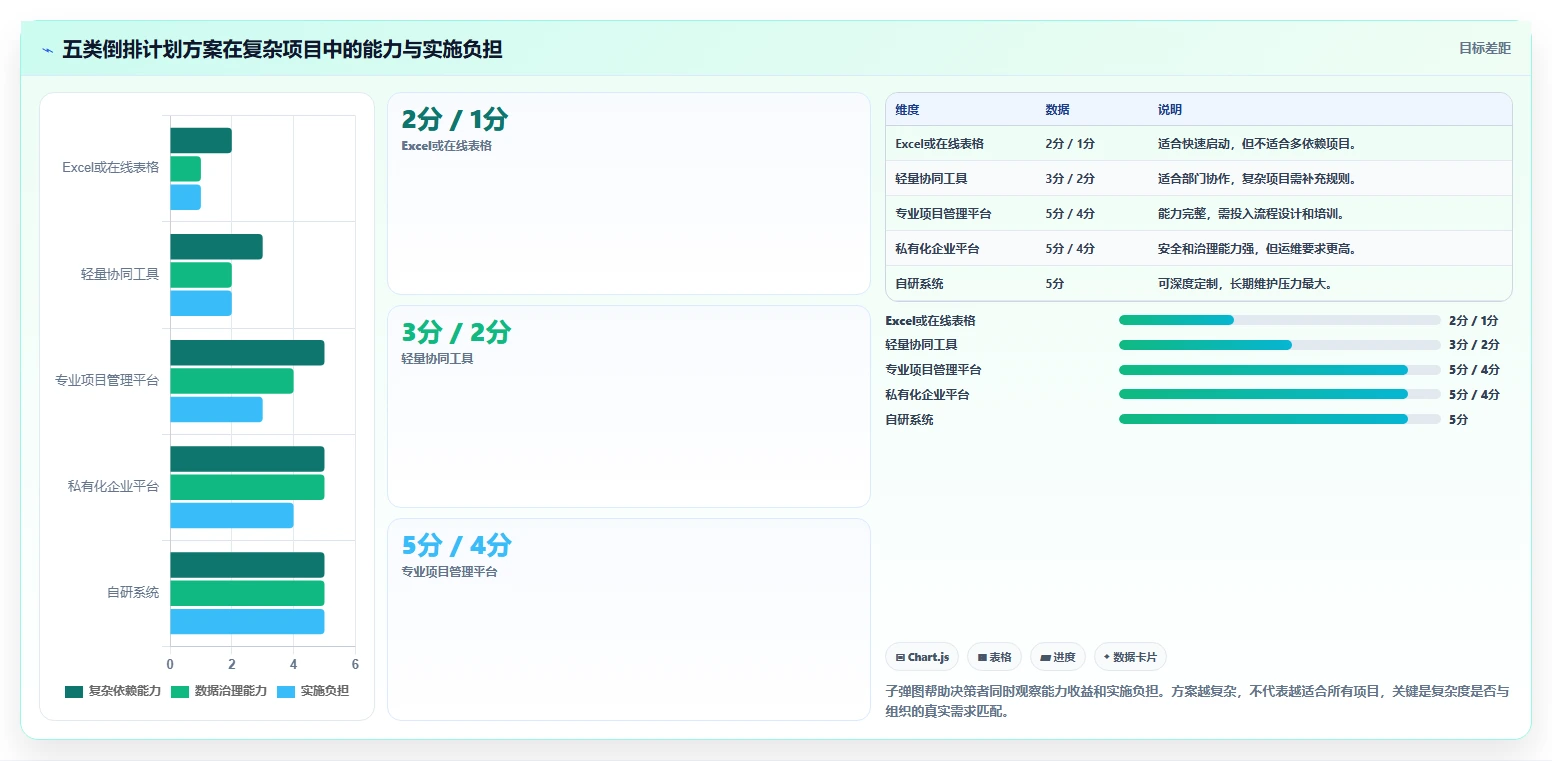Click the blue 轻量协同工具 chart bar
Screen dimensions: 1552x761
[201, 303]
